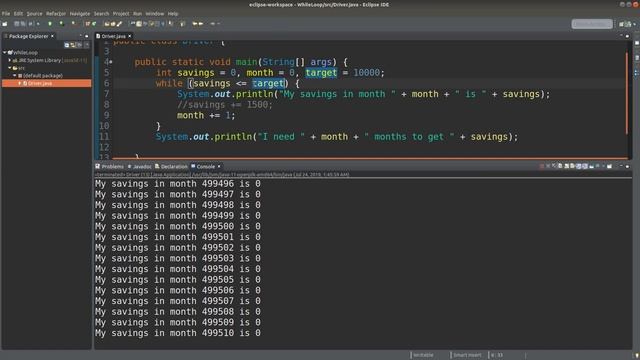Screen dimensions: 640x360
Task: Click highlighted 'target' in the while condition
Action: tap(268, 83)
